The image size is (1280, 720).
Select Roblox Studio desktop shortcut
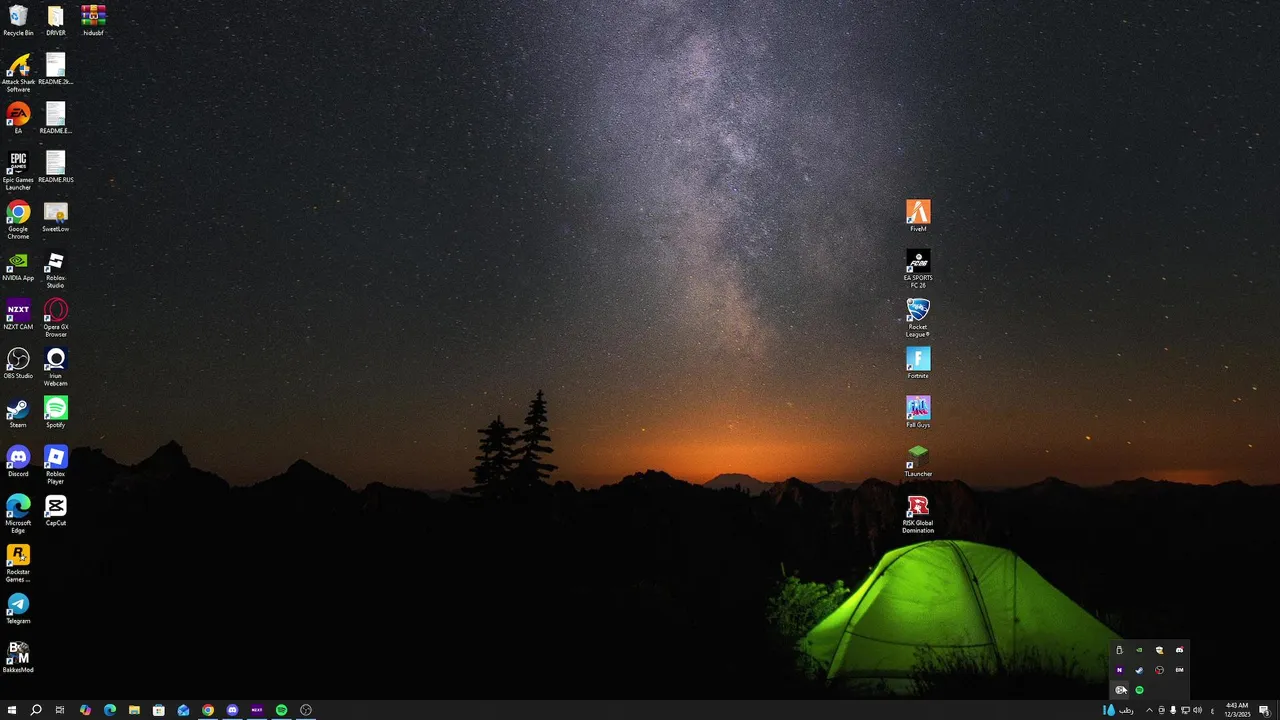[56, 268]
